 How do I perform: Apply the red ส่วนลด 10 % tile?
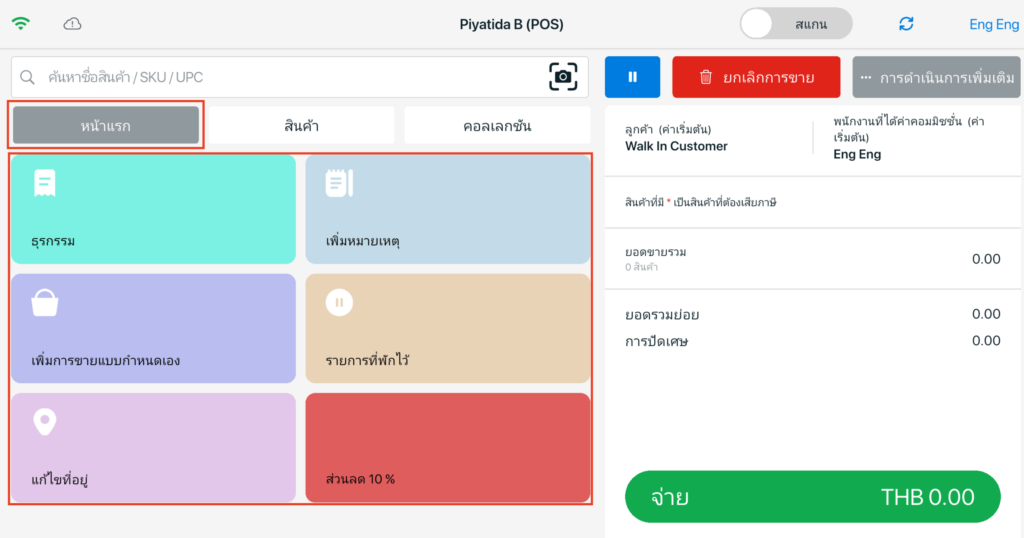point(447,447)
